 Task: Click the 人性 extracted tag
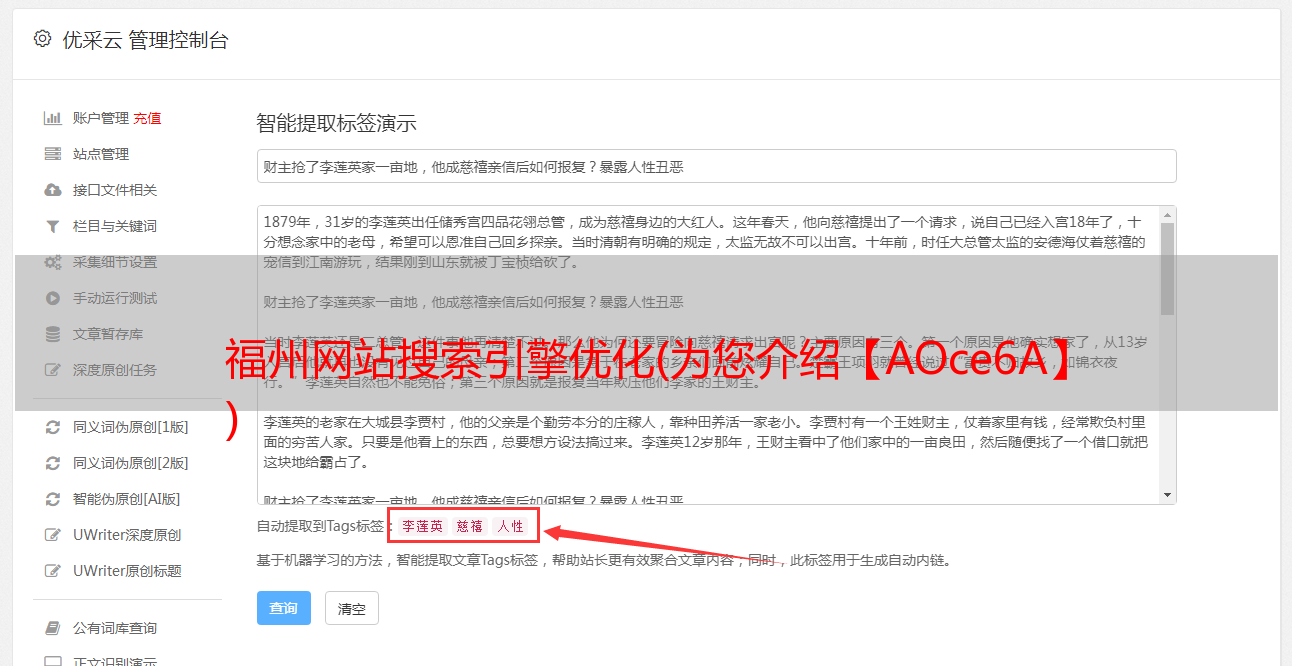click(511, 526)
